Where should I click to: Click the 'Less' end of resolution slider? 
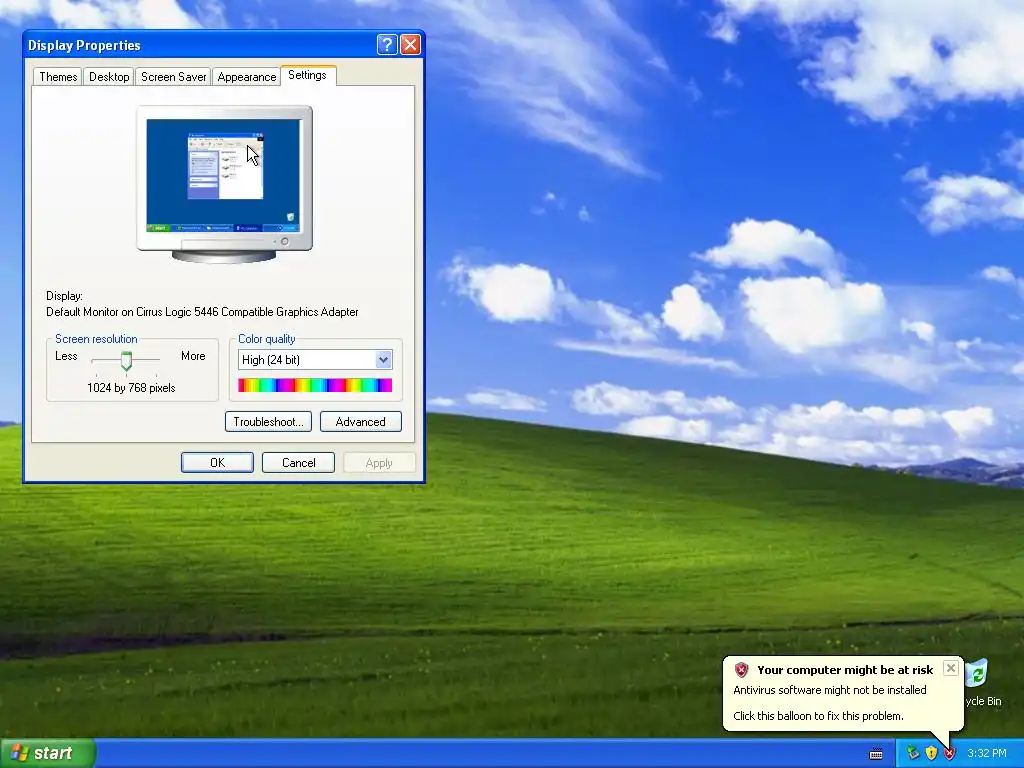[66, 356]
